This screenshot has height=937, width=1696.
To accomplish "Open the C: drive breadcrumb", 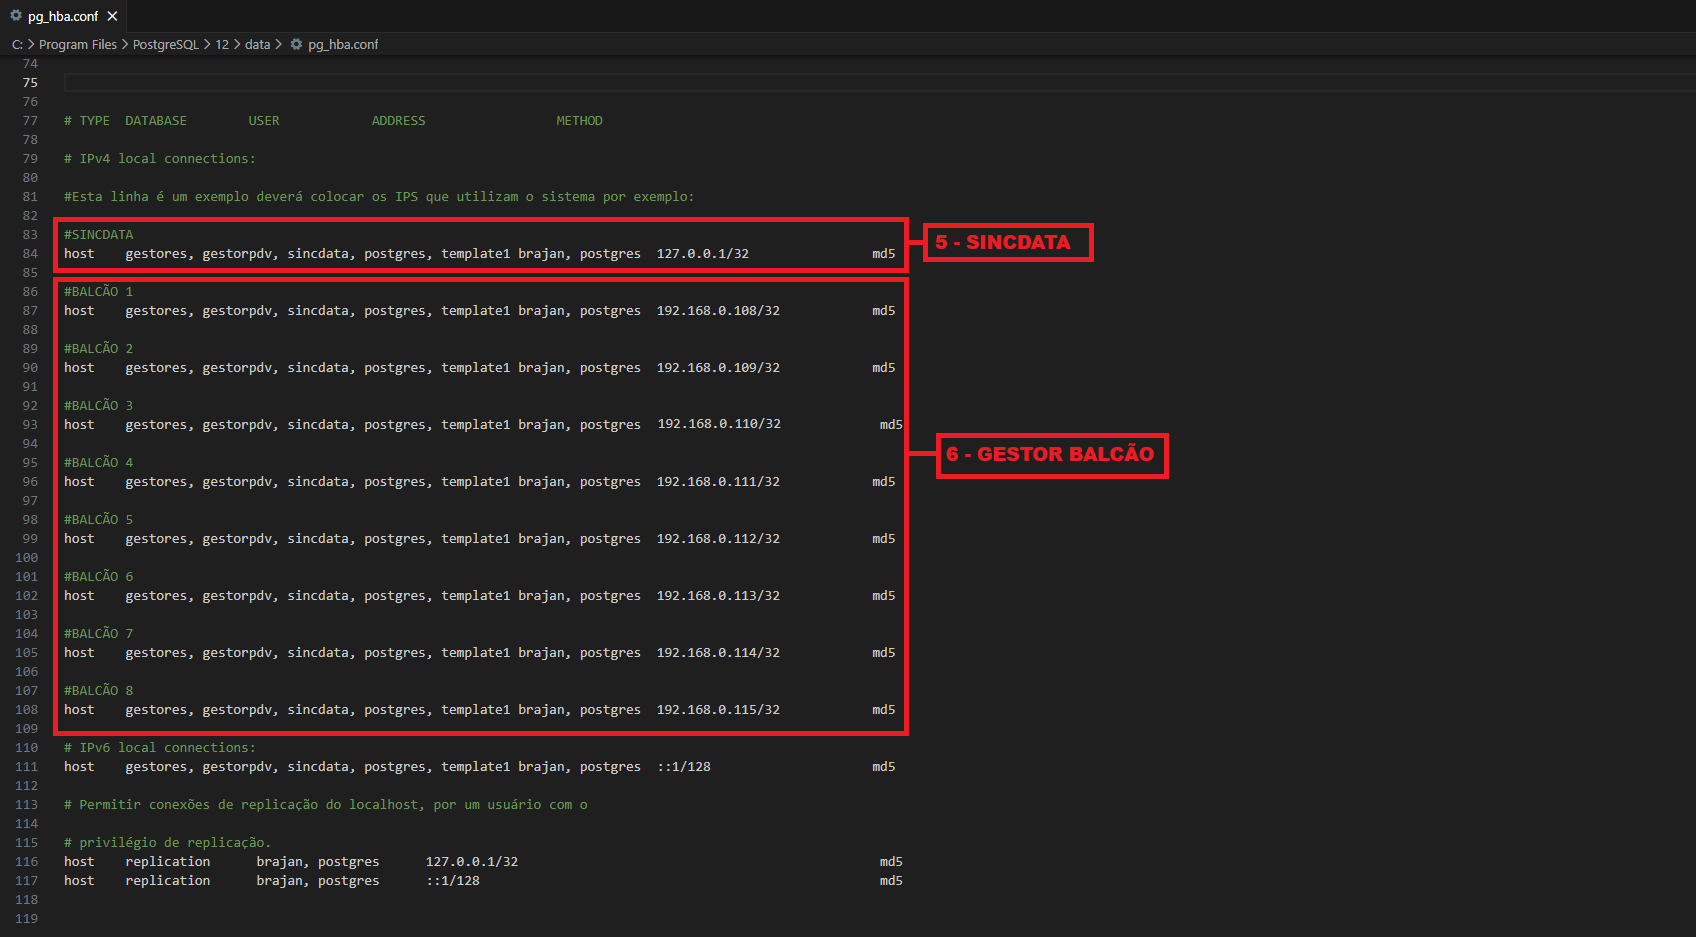I will [x=17, y=45].
